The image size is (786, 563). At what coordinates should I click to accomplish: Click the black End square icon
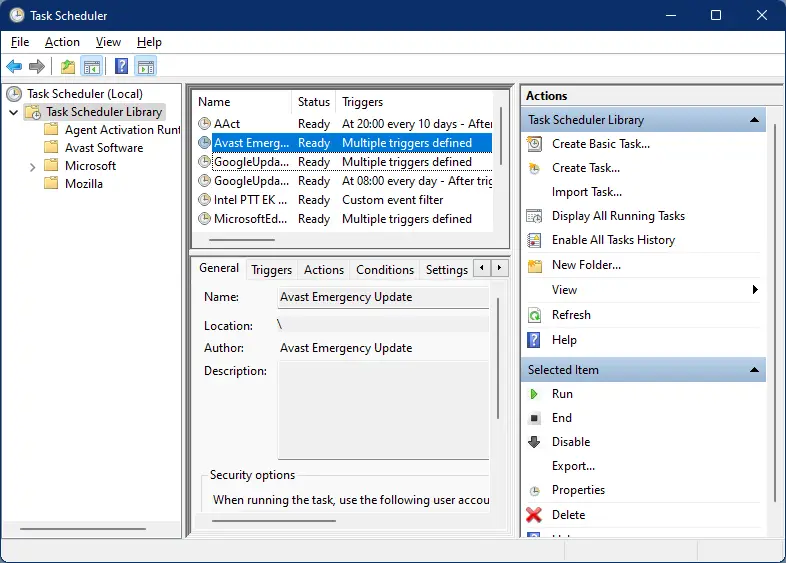(534, 418)
